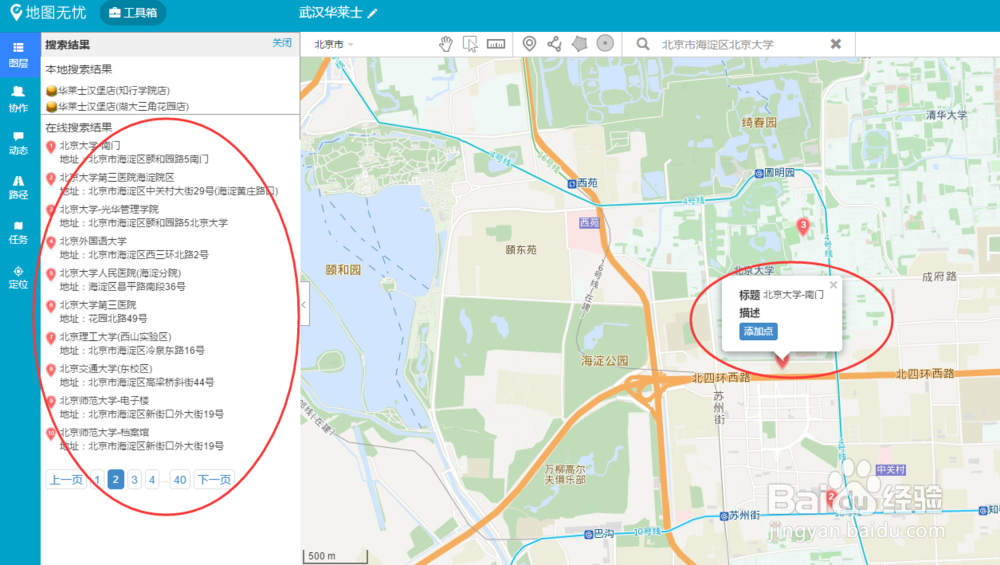
Task: Clear the search box with X
Action: click(x=835, y=43)
